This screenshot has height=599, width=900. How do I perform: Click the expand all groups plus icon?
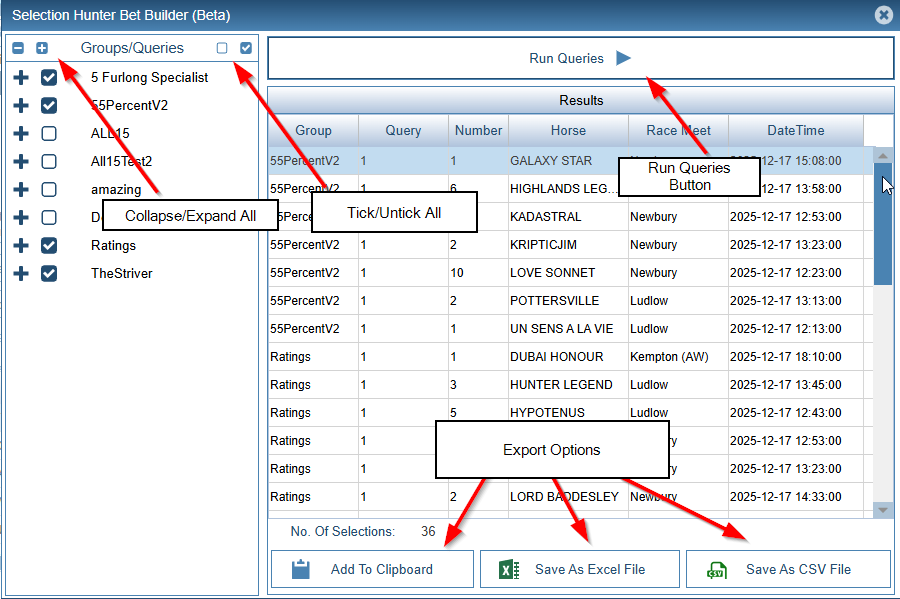tap(42, 48)
